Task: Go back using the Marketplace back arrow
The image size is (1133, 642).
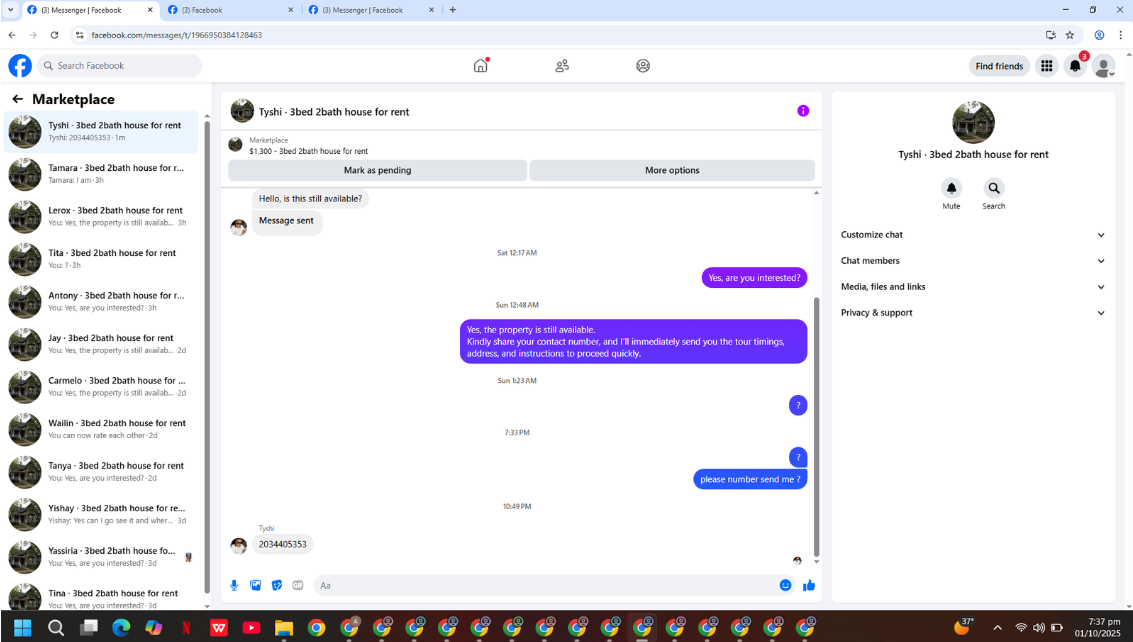Action: 17,99
